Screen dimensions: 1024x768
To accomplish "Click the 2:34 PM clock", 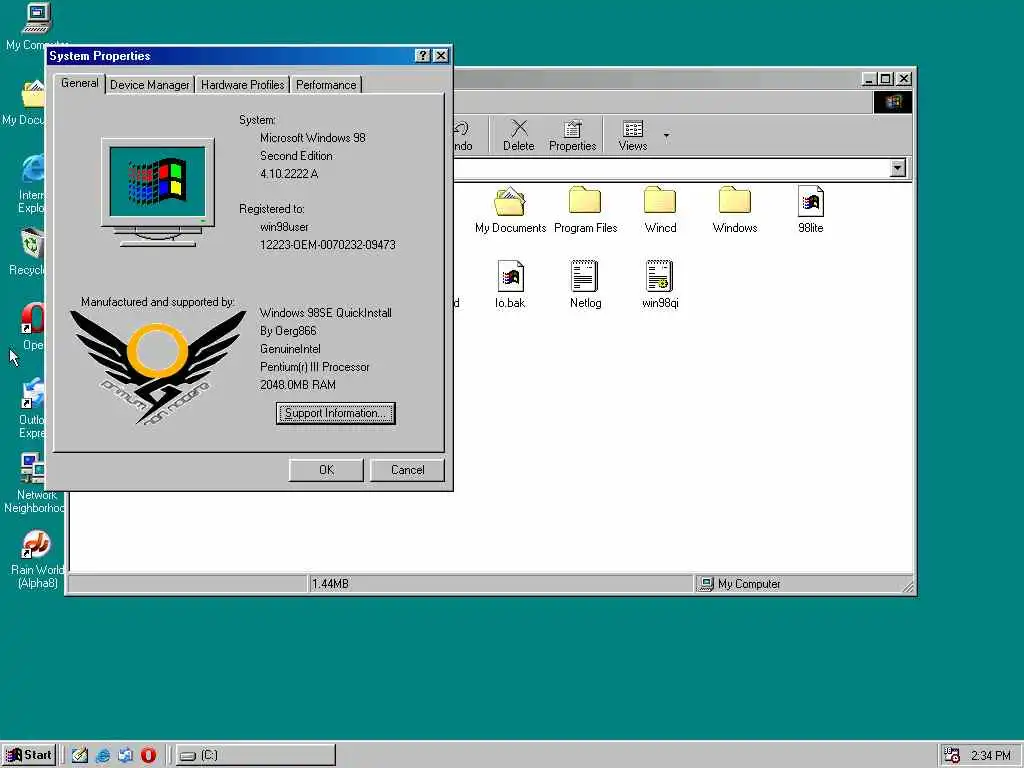I will 991,756.
